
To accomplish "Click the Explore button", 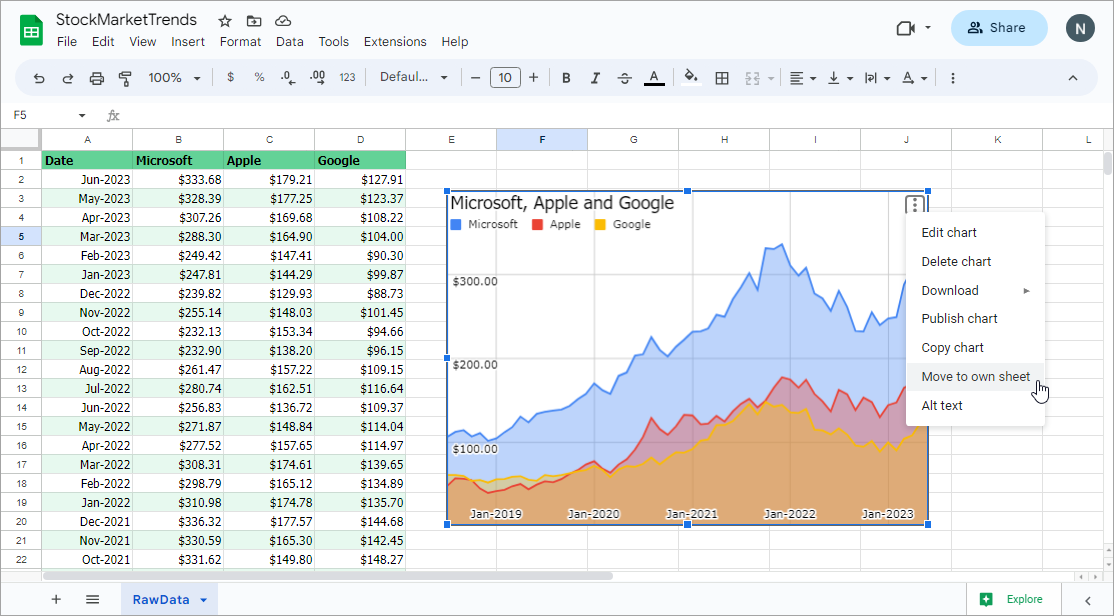I will [1014, 600].
